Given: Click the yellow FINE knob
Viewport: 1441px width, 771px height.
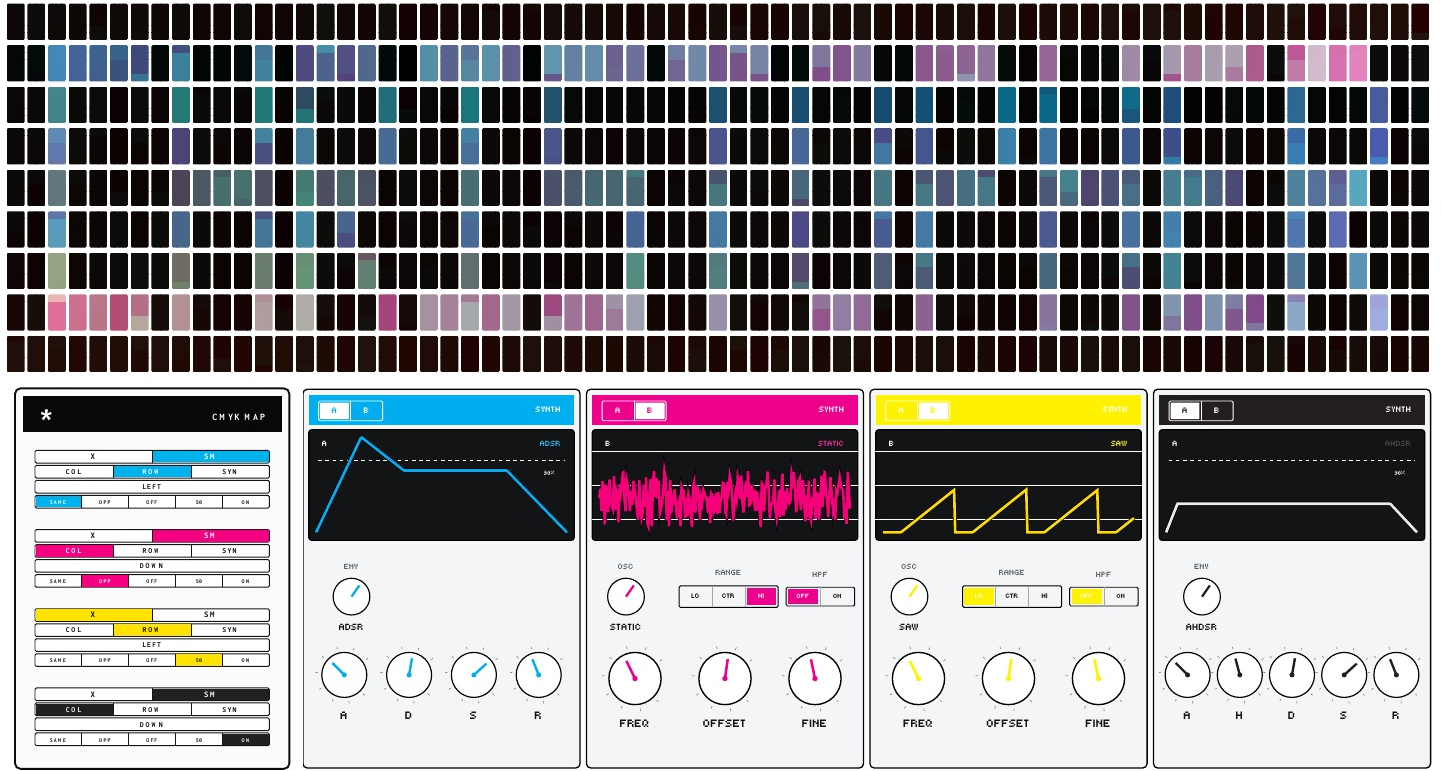Looking at the screenshot, I should pyautogui.click(x=1098, y=678).
